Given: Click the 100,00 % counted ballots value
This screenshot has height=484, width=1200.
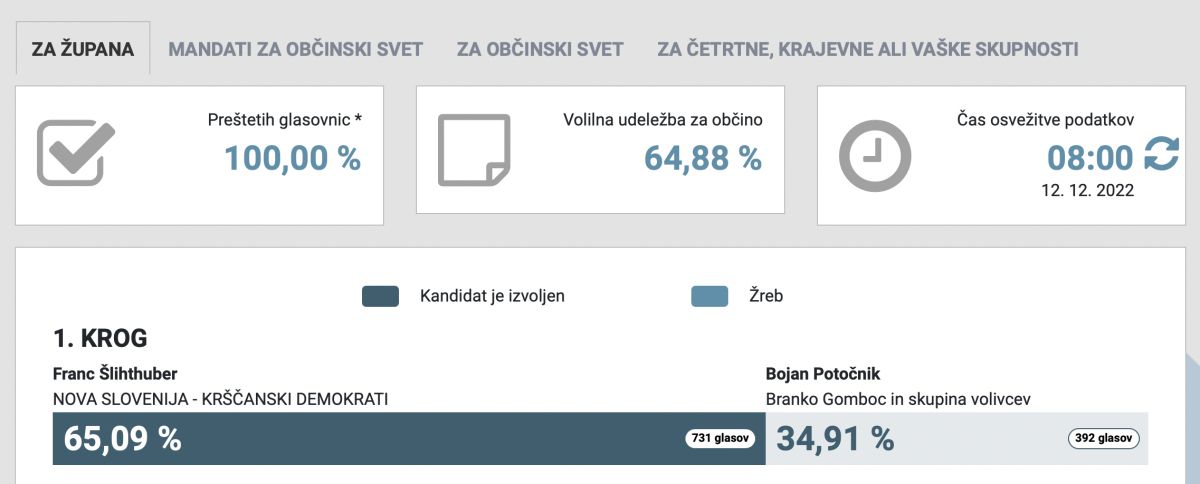Looking at the screenshot, I should click(292, 158).
